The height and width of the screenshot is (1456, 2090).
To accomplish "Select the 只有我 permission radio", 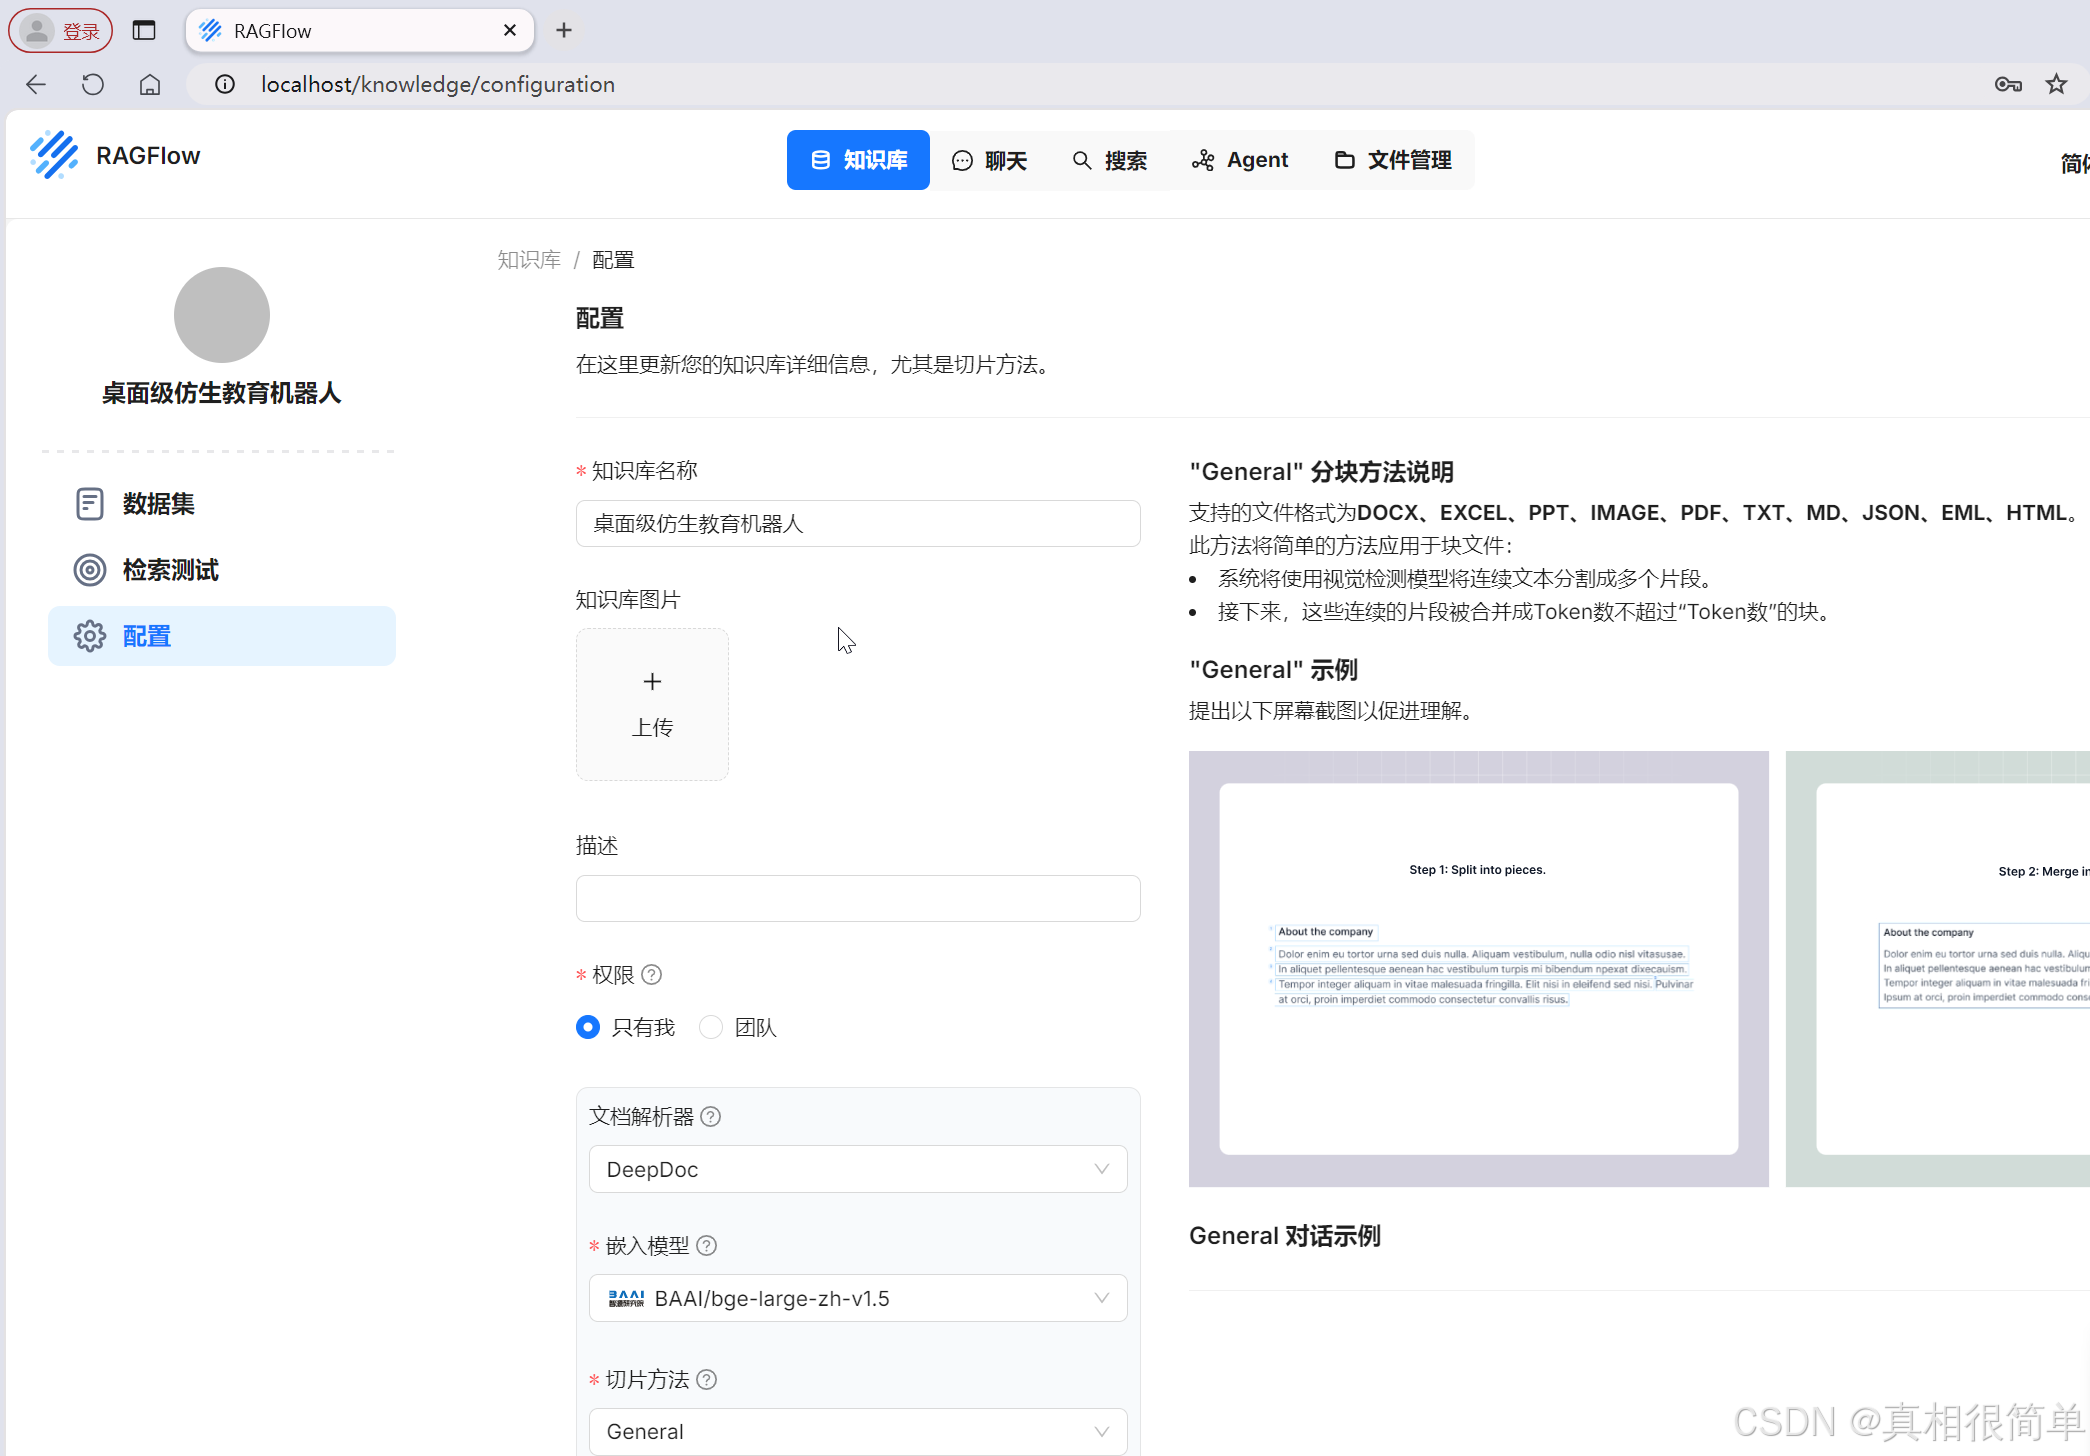I will 588,1027.
